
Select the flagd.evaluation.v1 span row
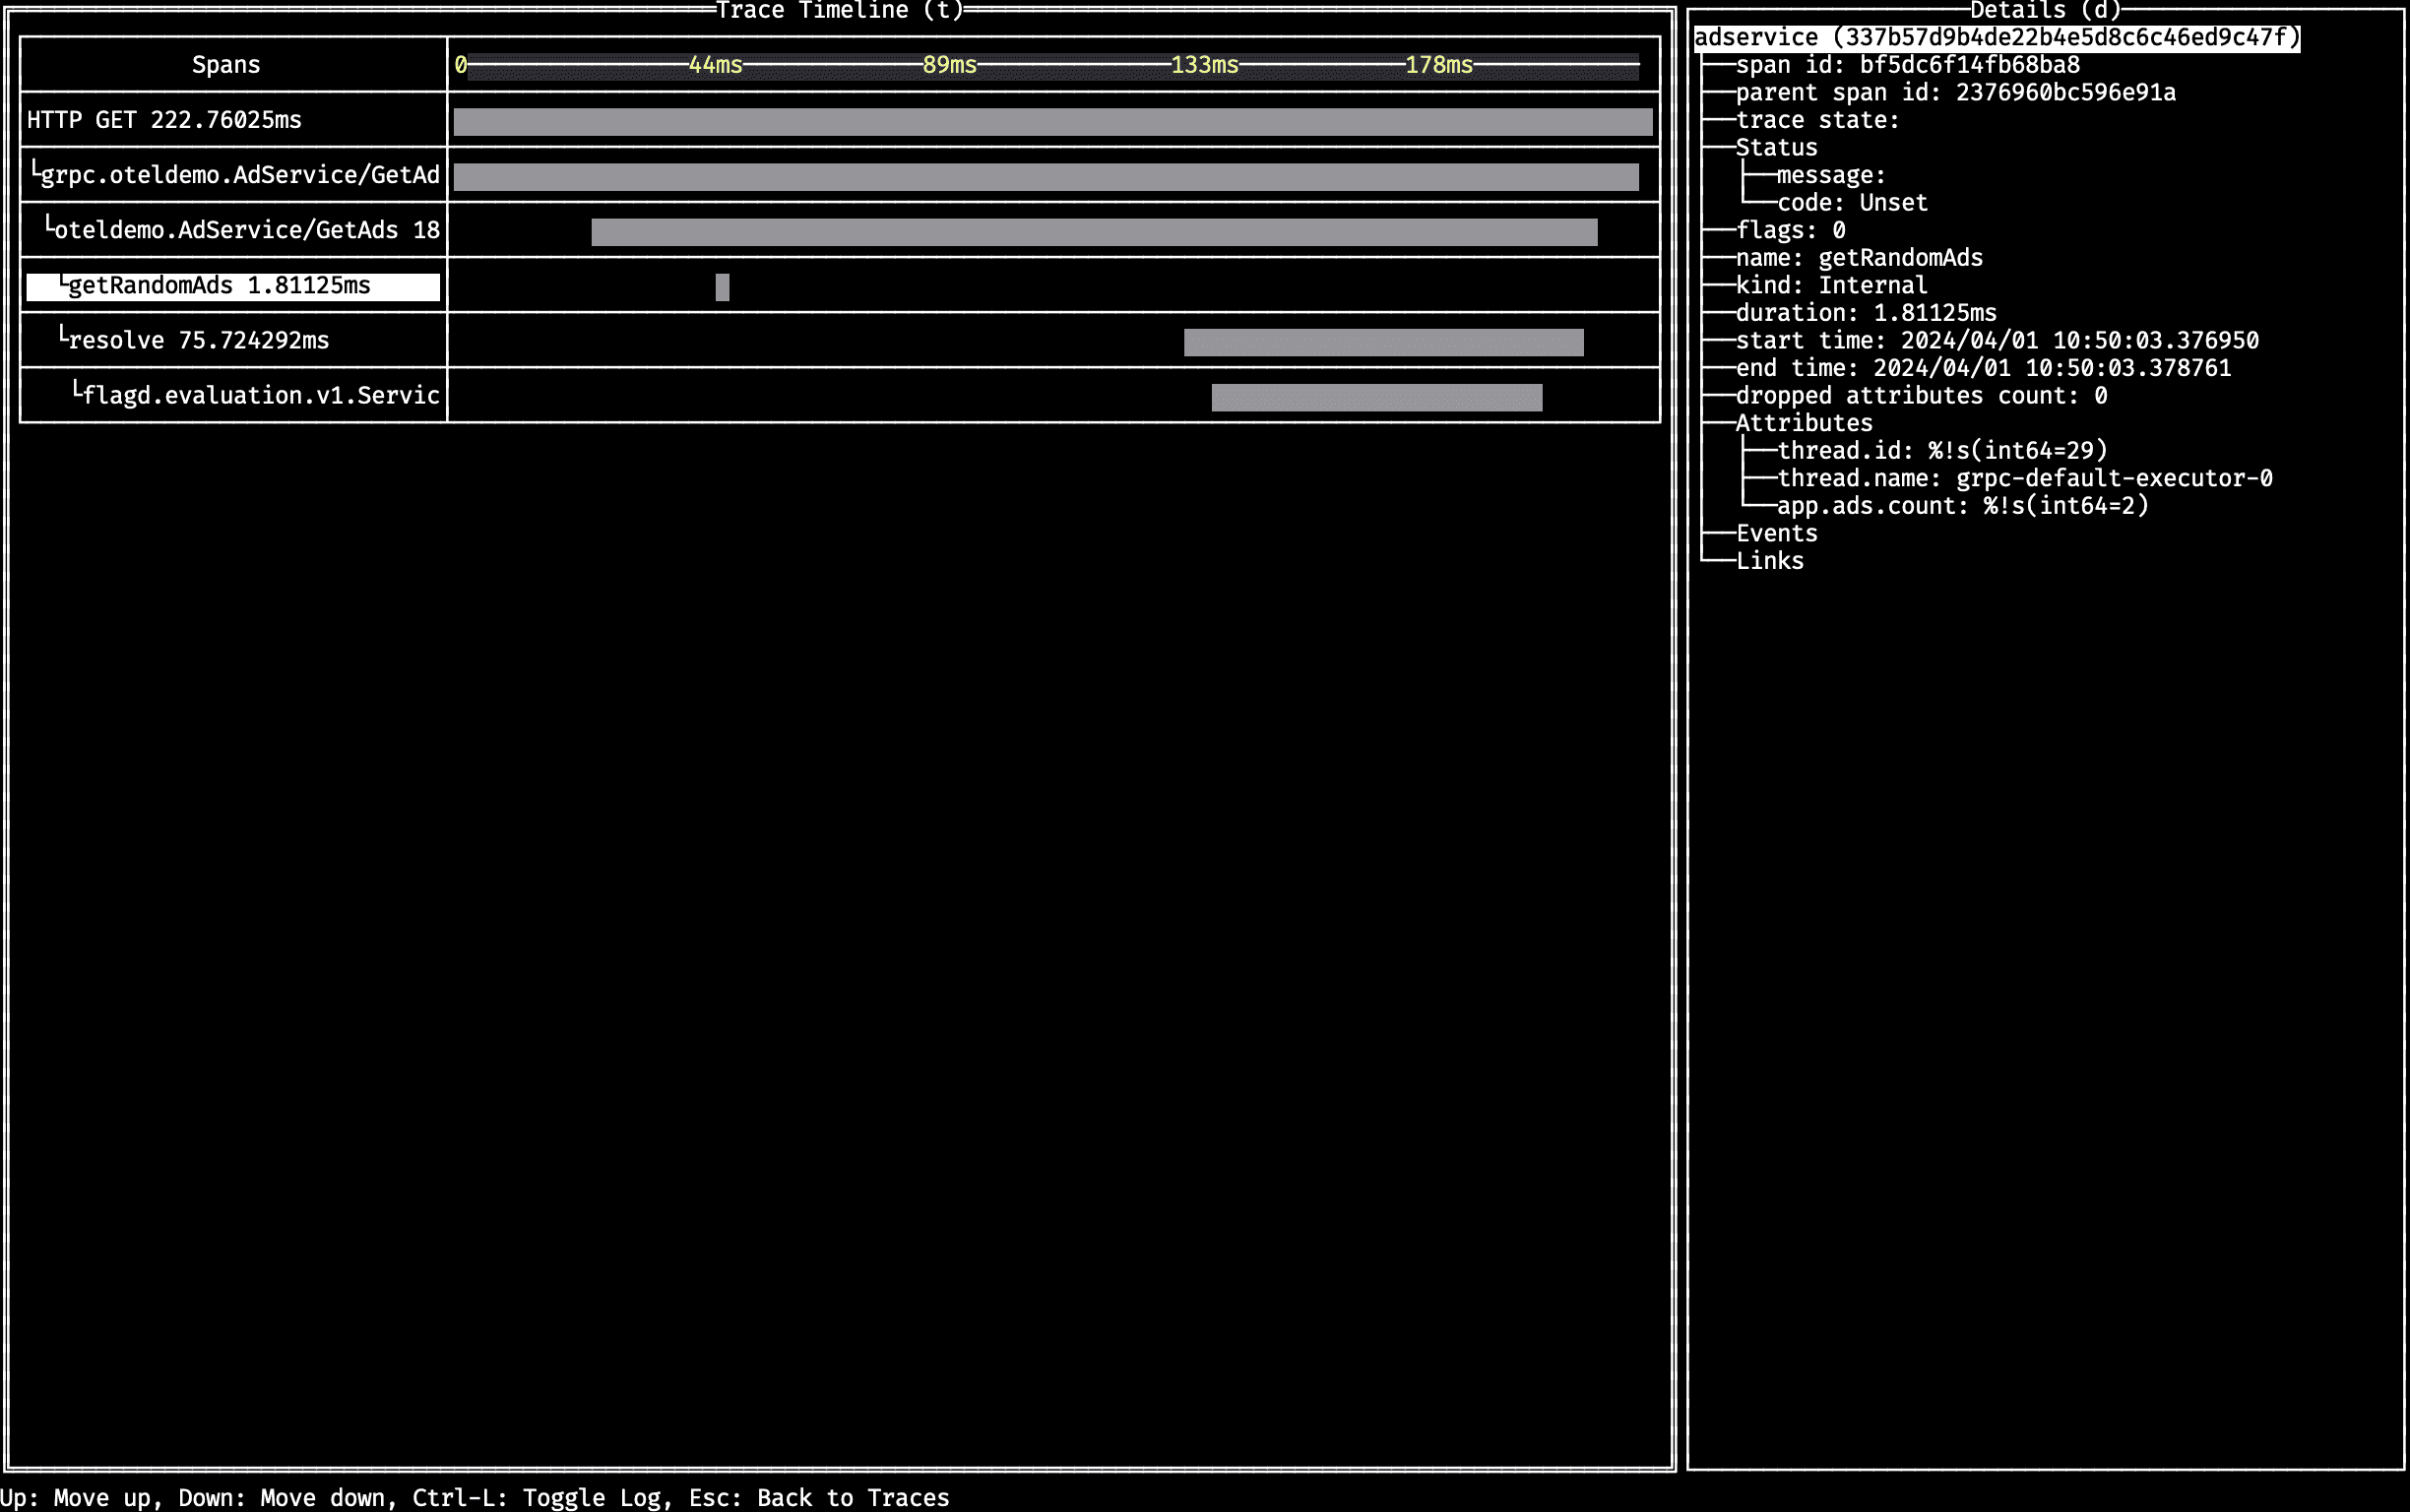tap(259, 396)
